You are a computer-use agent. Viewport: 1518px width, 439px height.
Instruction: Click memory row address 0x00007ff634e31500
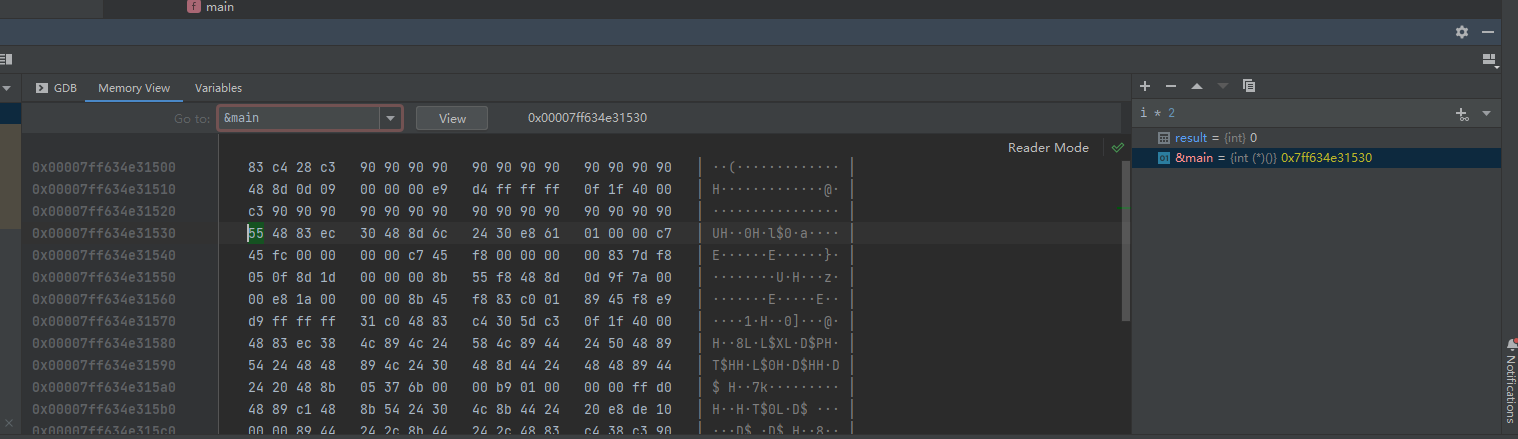tap(104, 167)
